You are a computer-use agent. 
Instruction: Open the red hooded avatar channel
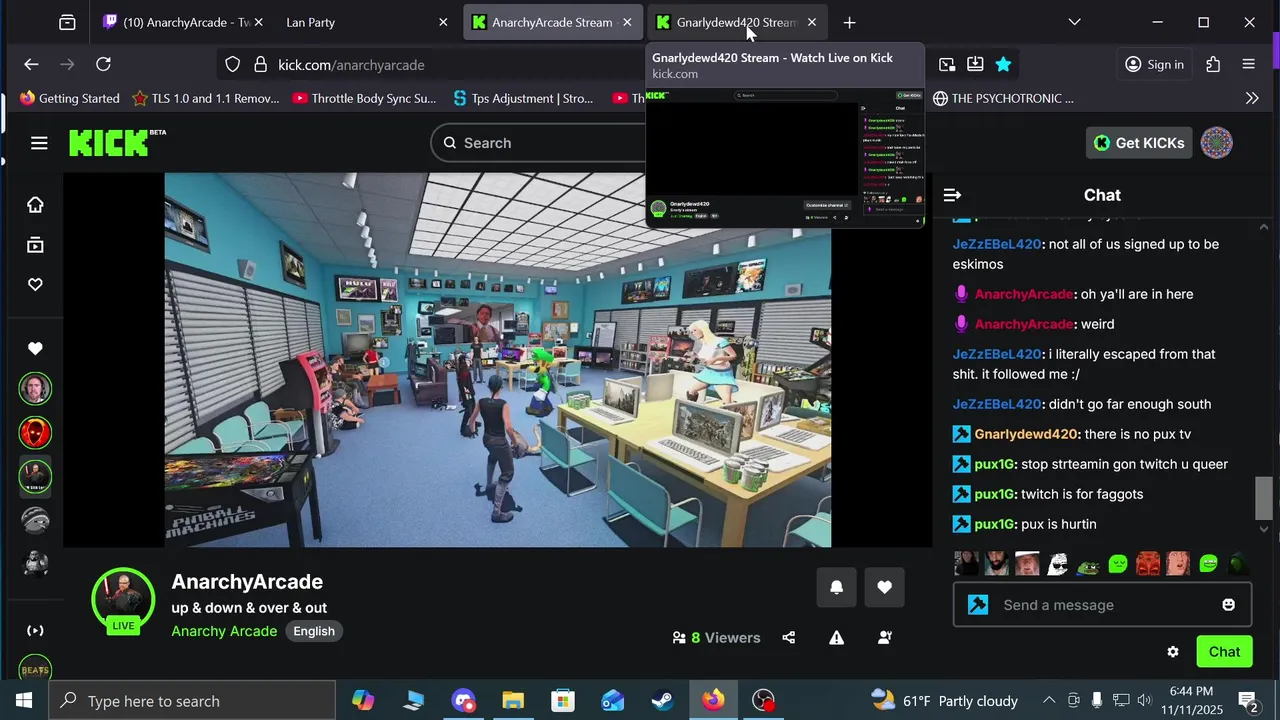coord(35,433)
